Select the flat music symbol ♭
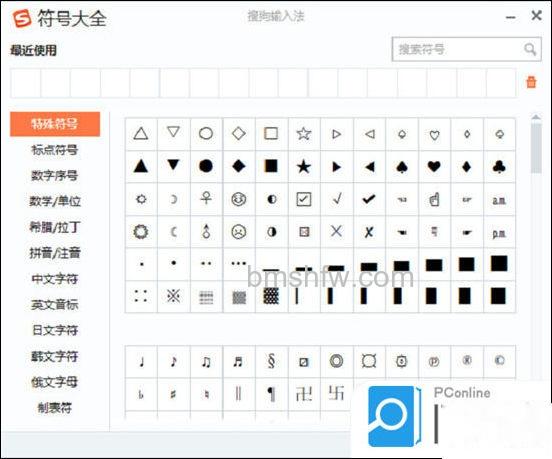This screenshot has width=552, height=459. [141, 395]
